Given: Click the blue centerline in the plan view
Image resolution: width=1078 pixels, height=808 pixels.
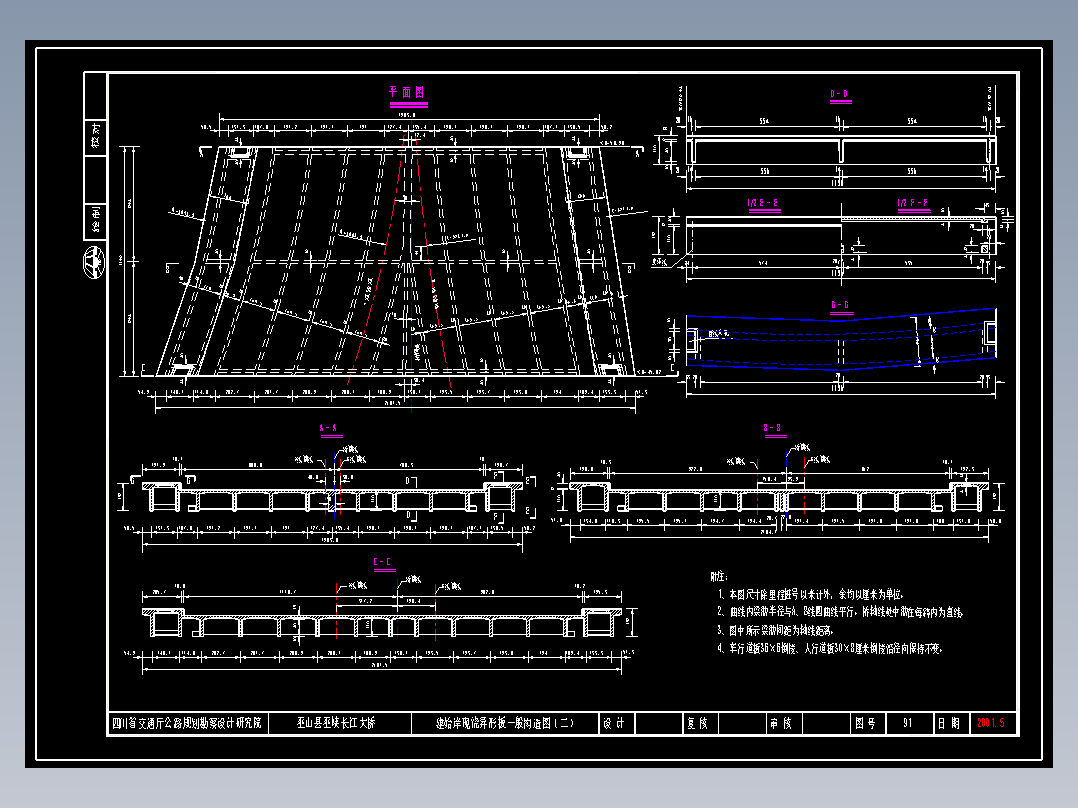Looking at the screenshot, I should [x=411, y=267].
